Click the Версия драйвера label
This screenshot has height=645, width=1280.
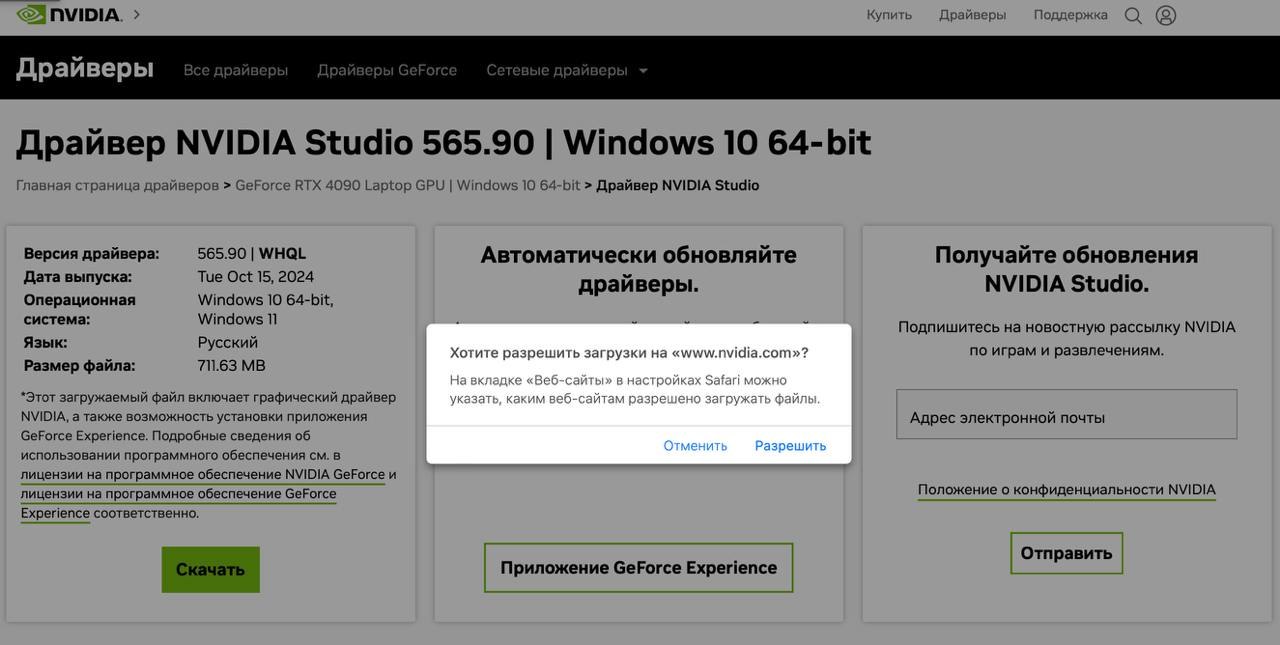point(91,254)
